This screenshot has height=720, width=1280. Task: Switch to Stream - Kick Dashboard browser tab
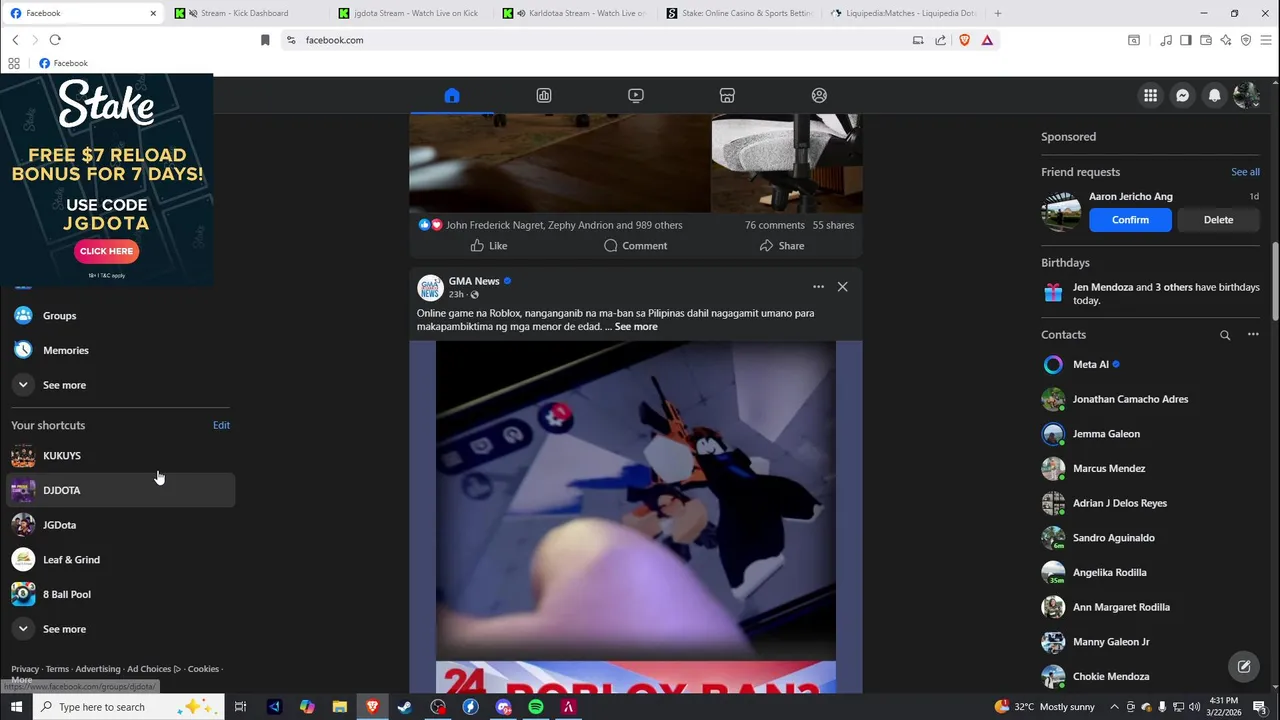tap(246, 13)
